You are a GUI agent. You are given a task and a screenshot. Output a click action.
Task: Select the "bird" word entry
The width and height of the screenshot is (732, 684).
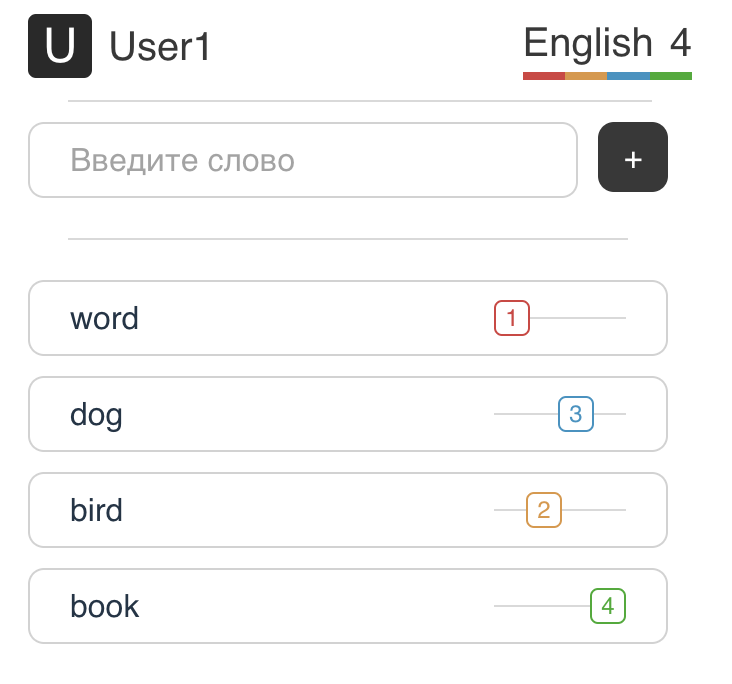point(97,510)
